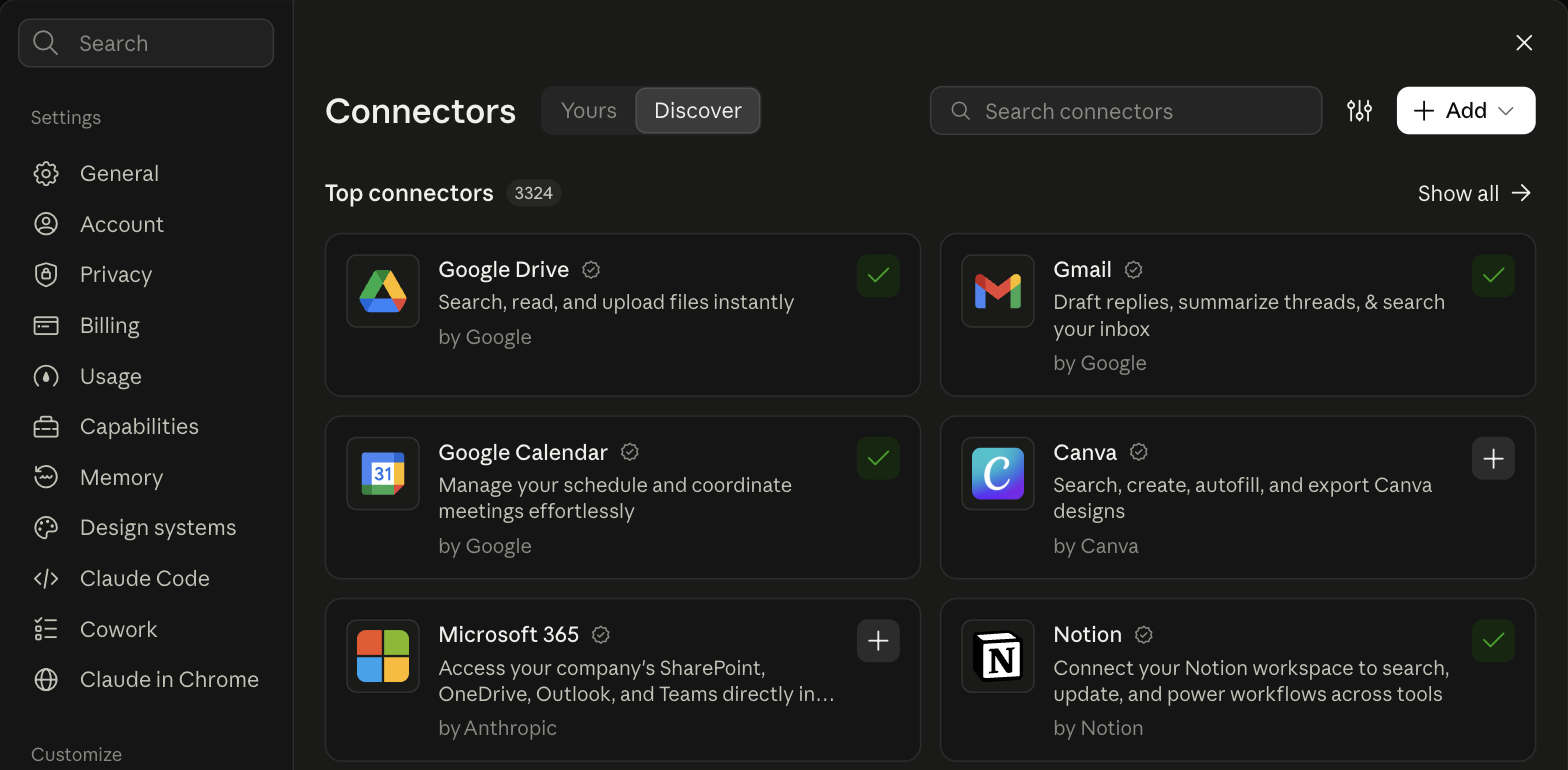Viewport: 1568px width, 770px height.
Task: Open the Google Calendar connector title
Action: point(523,453)
